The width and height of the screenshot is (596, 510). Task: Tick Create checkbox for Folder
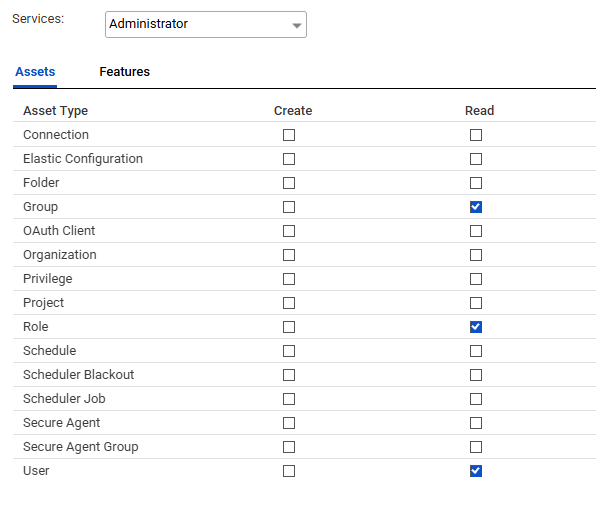tap(289, 183)
